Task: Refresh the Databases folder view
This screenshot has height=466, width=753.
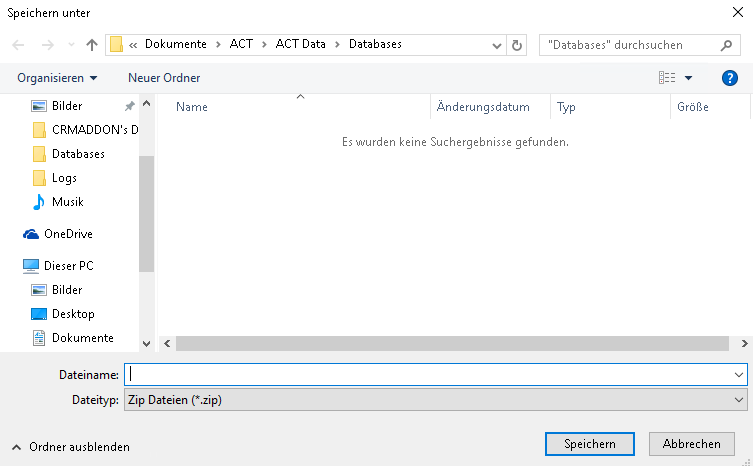Action: point(517,46)
